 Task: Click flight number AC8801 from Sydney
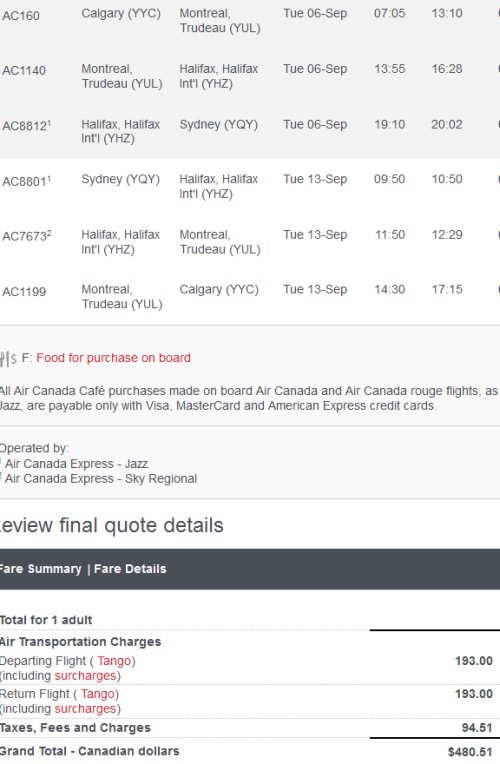tap(26, 181)
